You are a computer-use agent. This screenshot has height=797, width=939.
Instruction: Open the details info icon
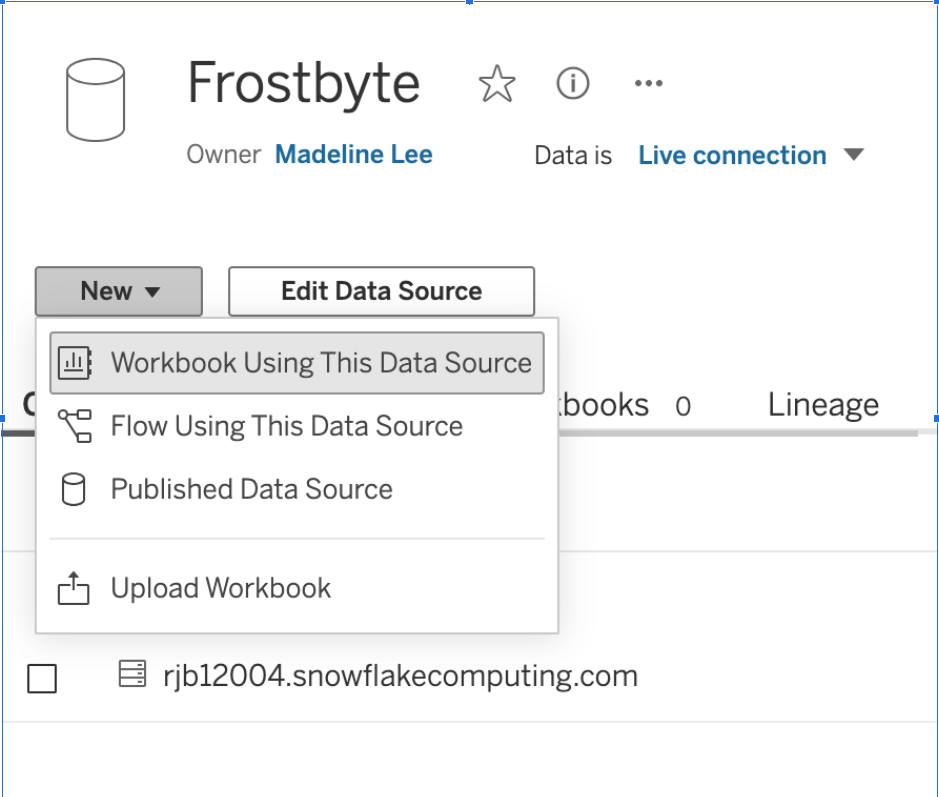pos(573,84)
